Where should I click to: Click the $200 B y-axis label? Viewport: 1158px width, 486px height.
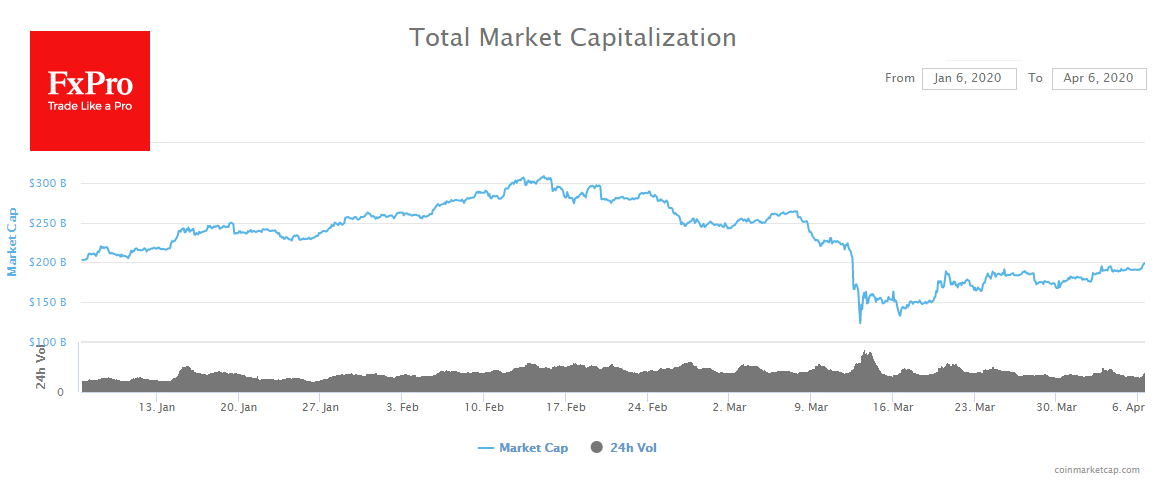(48, 262)
